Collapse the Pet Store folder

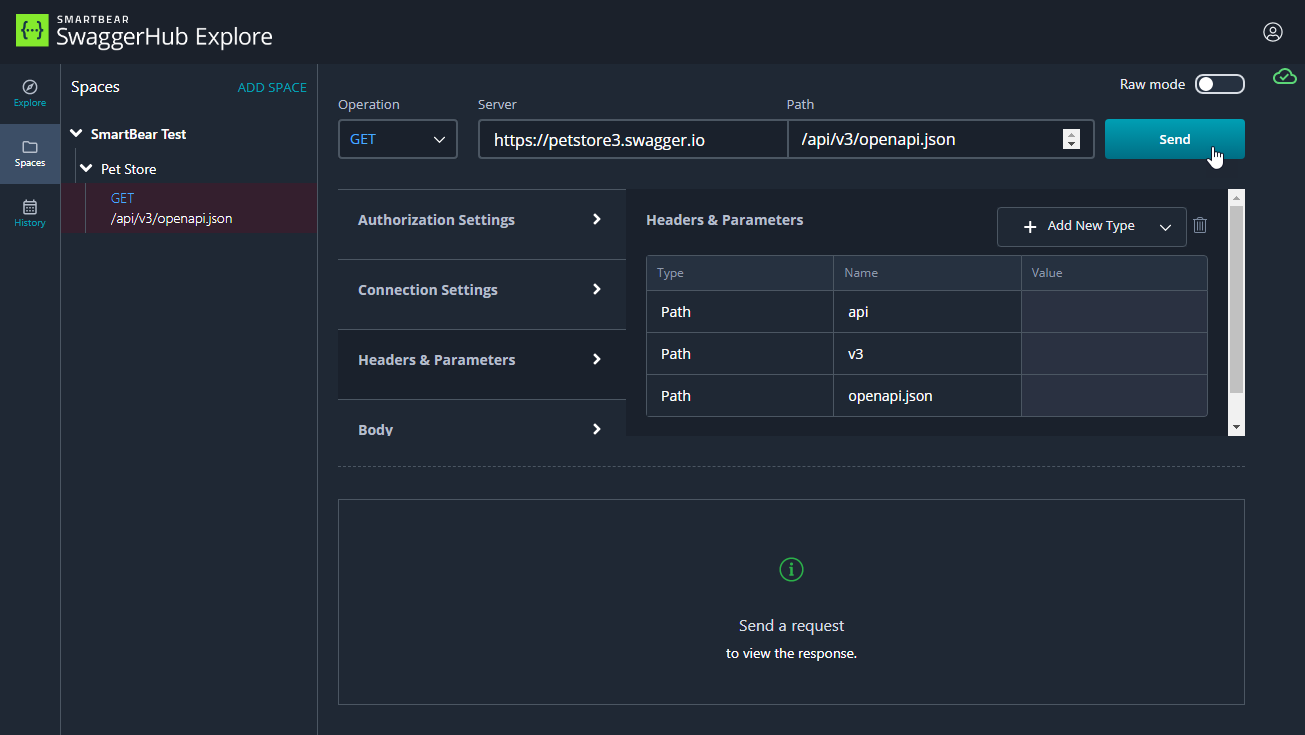[x=87, y=169]
